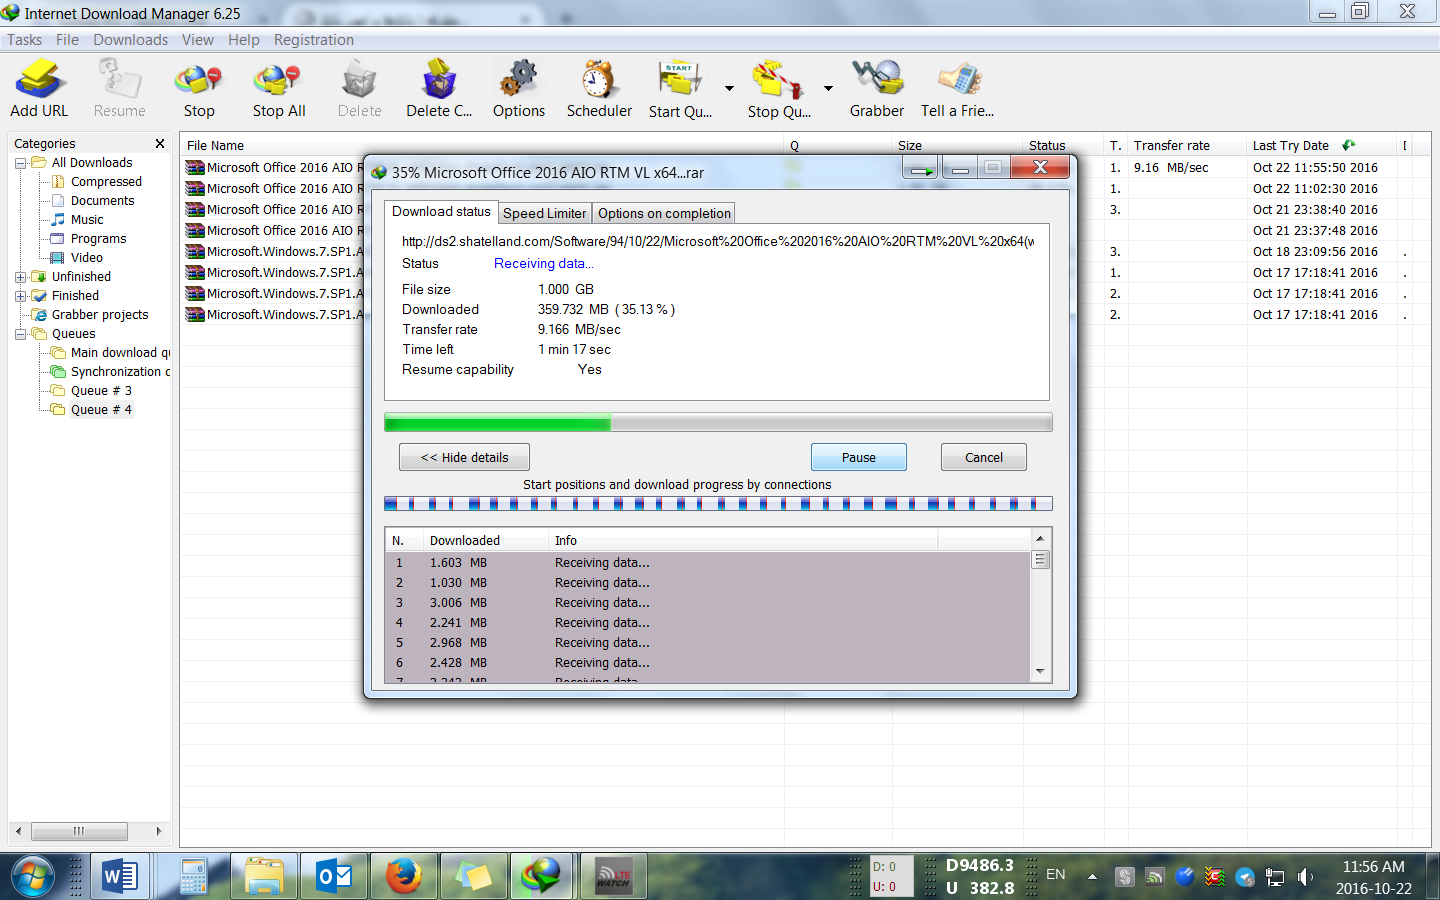The width and height of the screenshot is (1440, 900).
Task: Switch to the Speed Limiter tab
Action: [x=544, y=213]
